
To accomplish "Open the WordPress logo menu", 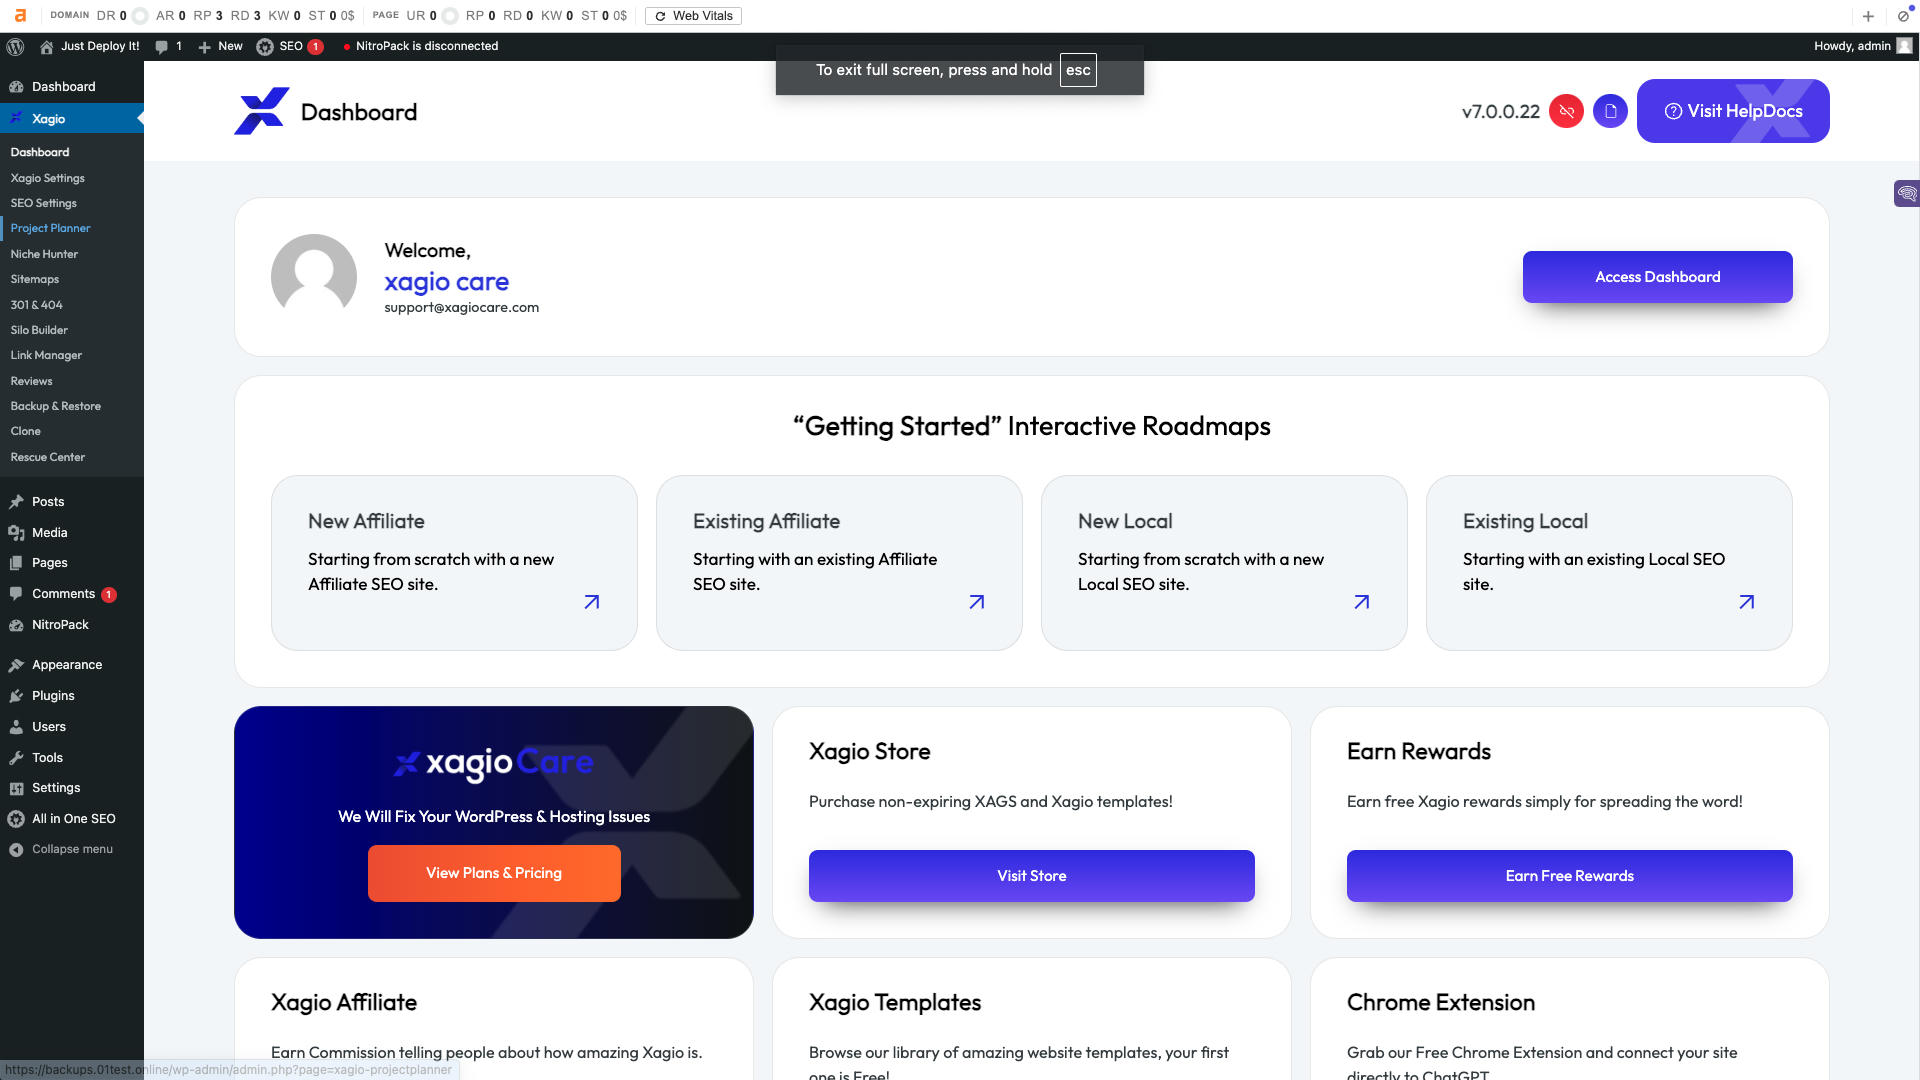I will click(x=15, y=46).
